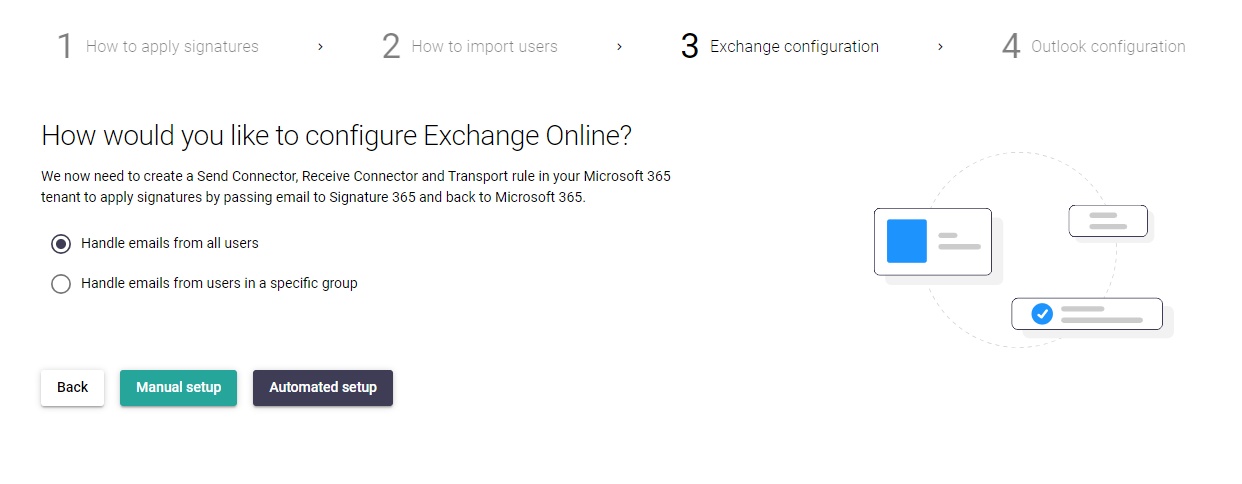Click the 'How would you like to configure' heading
This screenshot has width=1242, height=484.
(x=337, y=137)
